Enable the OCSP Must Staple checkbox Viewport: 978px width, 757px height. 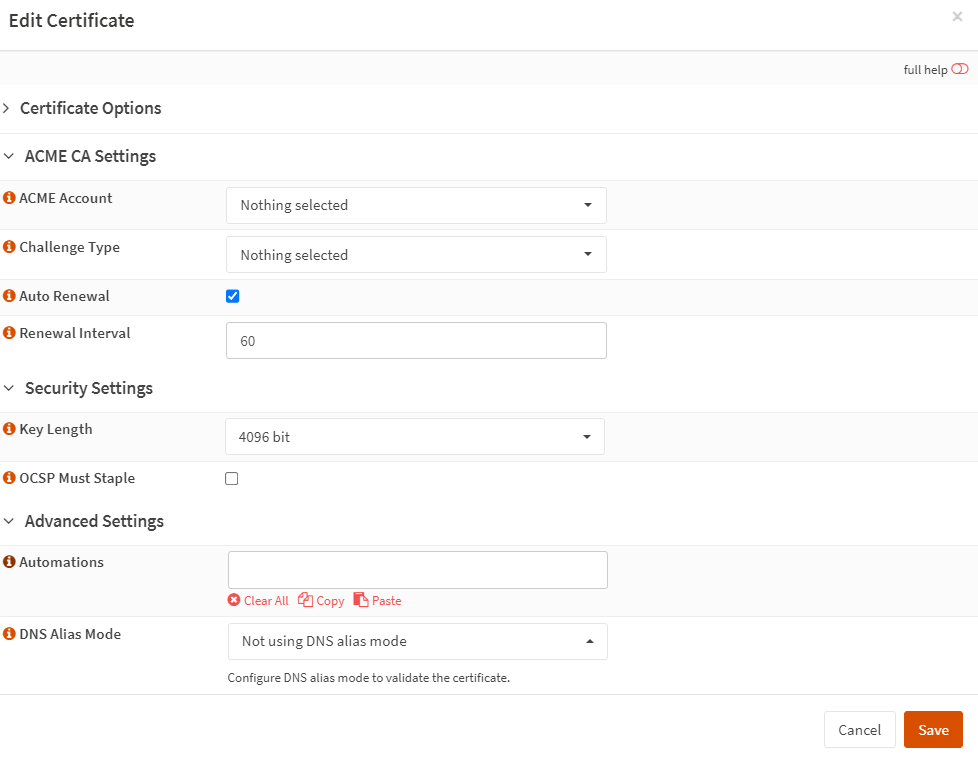tap(232, 478)
